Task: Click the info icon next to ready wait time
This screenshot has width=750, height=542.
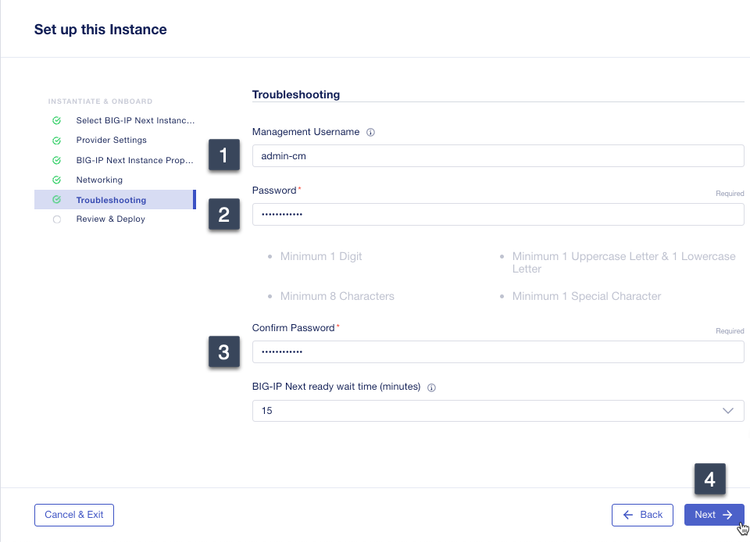Action: [431, 387]
